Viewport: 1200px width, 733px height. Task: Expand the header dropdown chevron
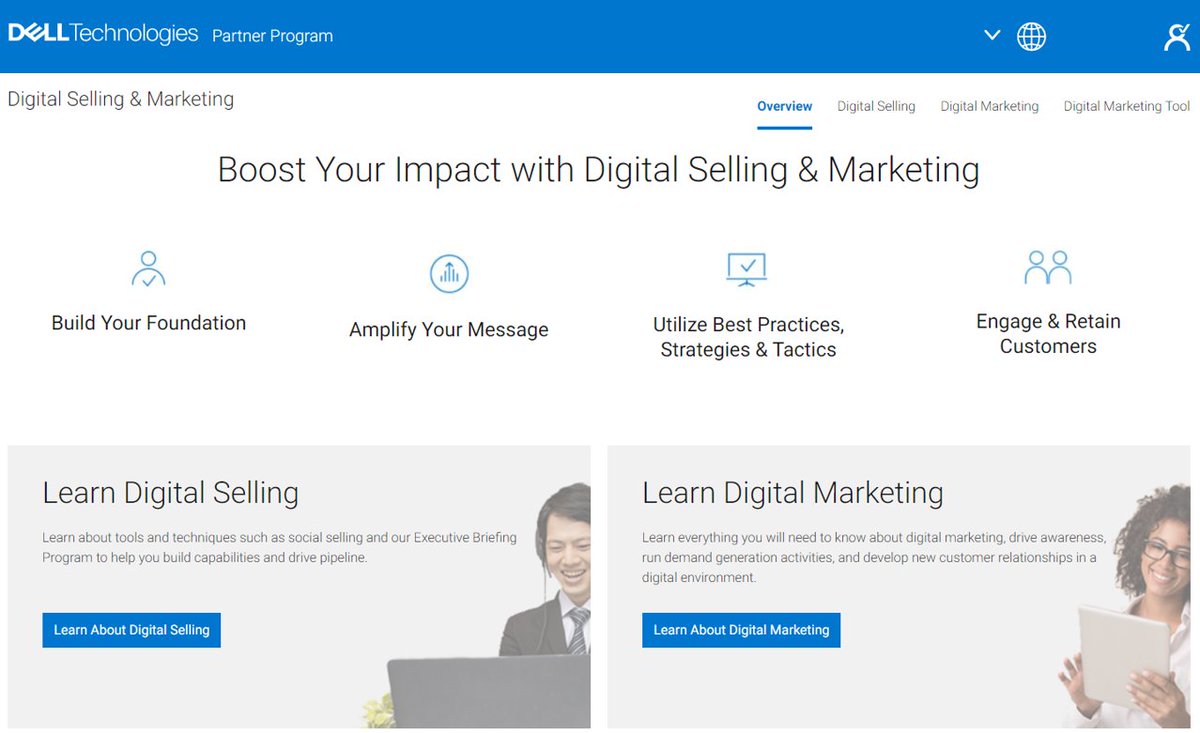pos(992,35)
